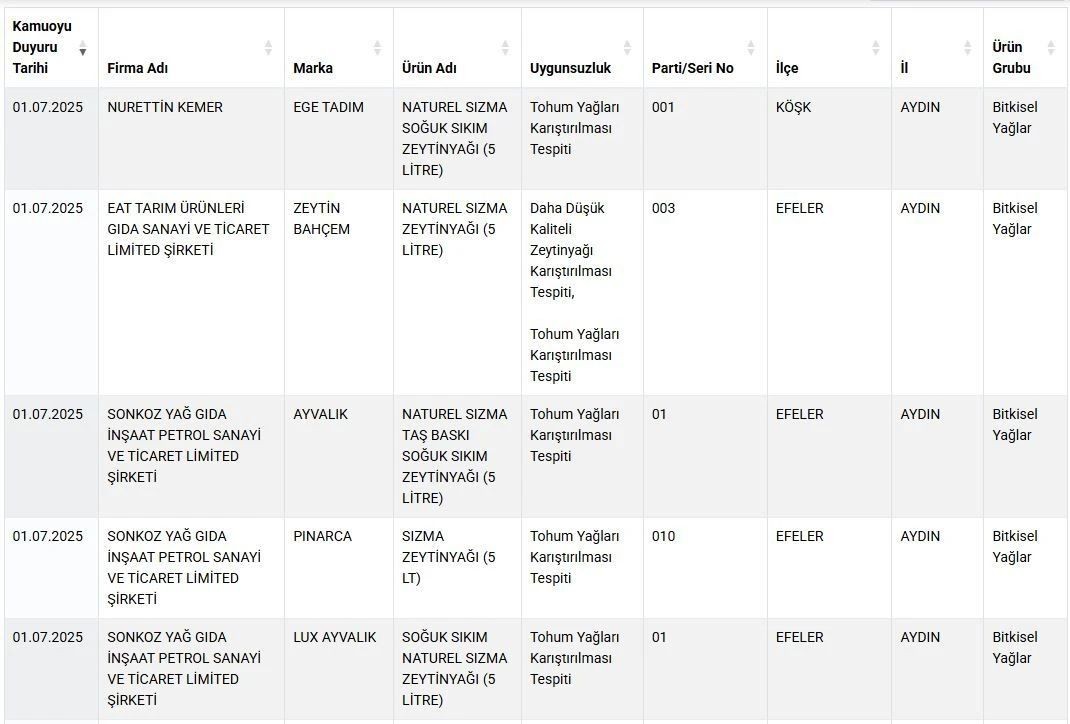
Task: Click the İlçe column sort arrows
Action: pos(876,48)
